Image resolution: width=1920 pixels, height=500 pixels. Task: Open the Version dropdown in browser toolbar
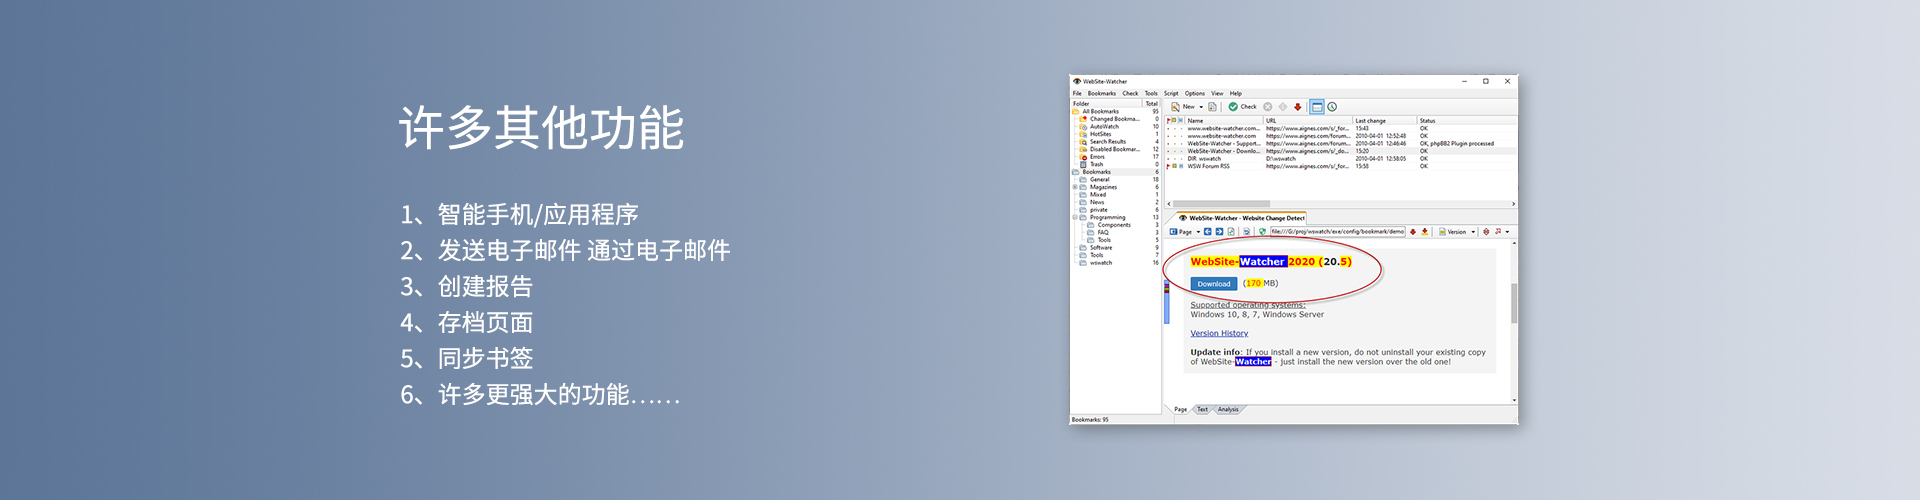click(1473, 232)
